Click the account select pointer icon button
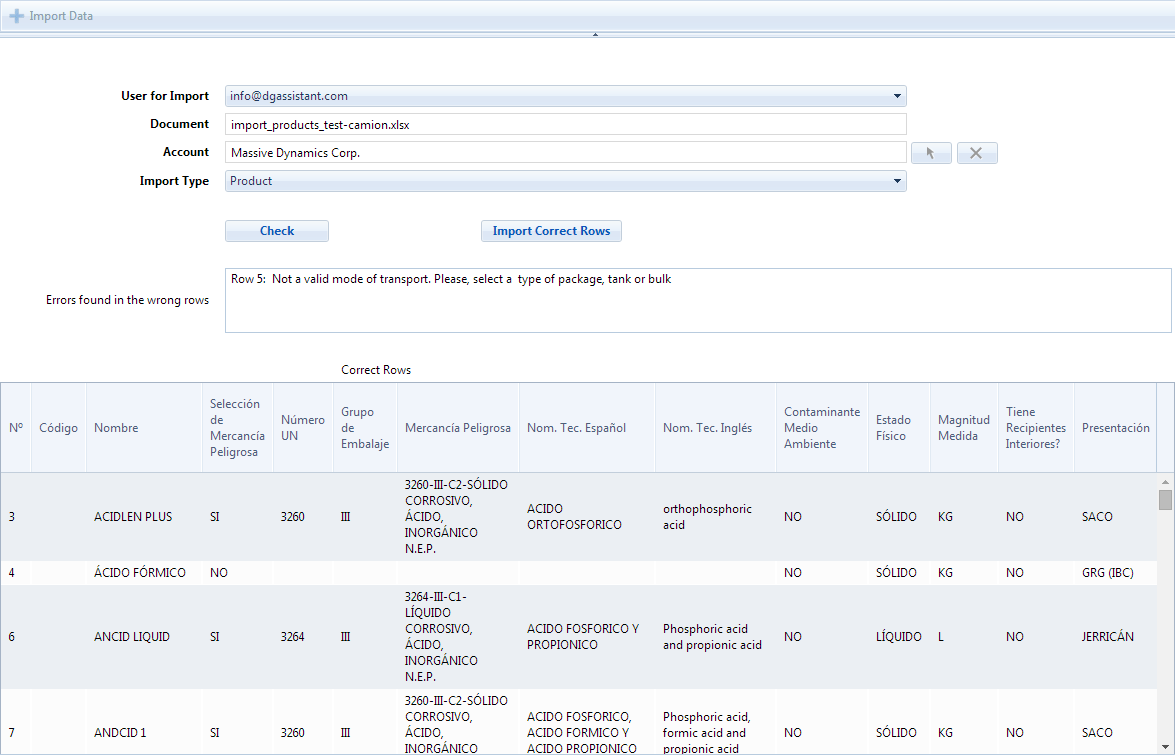This screenshot has width=1175, height=755. point(931,153)
